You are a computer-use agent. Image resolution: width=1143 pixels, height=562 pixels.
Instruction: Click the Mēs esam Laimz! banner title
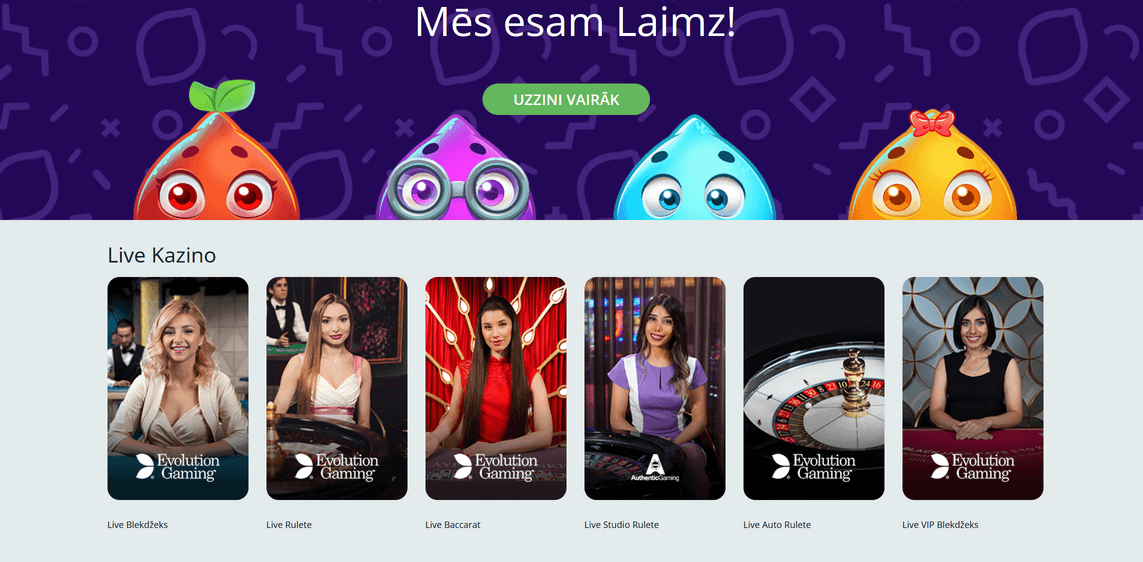click(x=575, y=22)
